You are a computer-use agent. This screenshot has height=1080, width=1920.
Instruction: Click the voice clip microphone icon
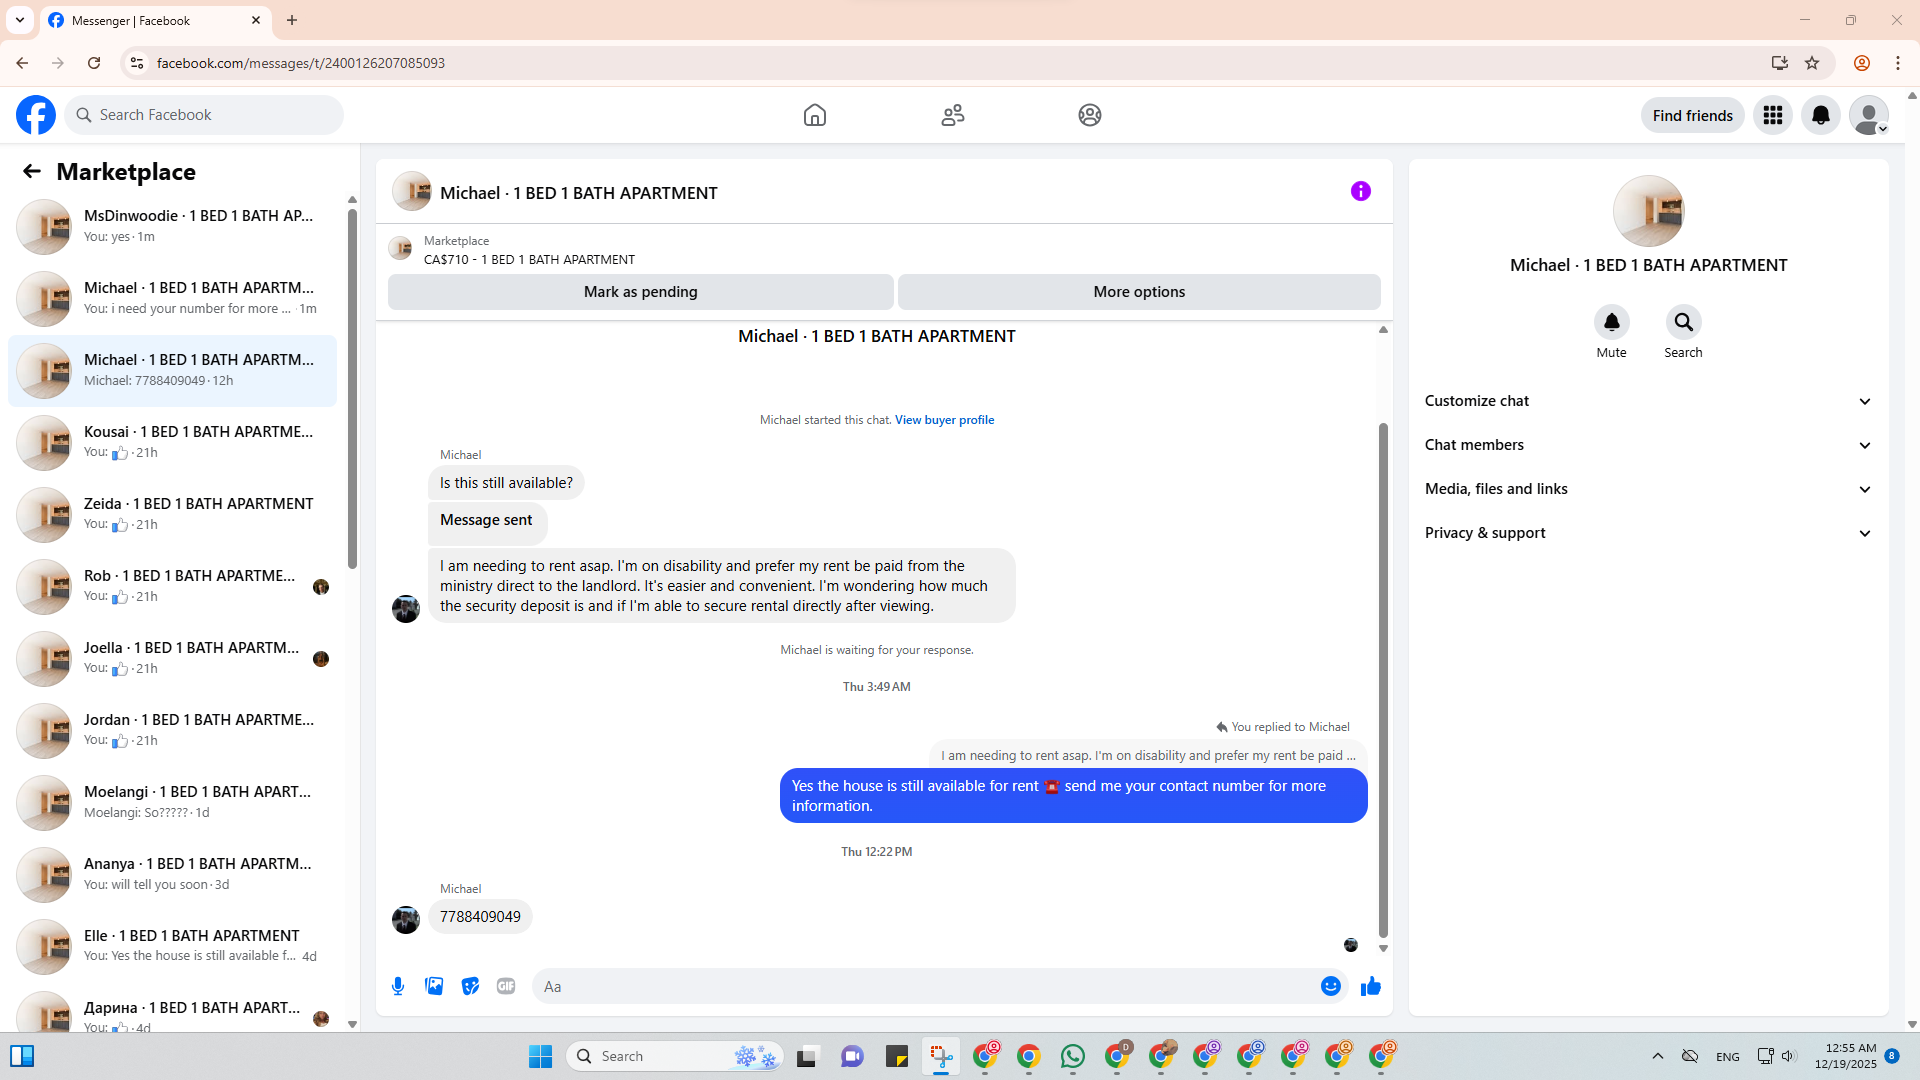pos(398,986)
